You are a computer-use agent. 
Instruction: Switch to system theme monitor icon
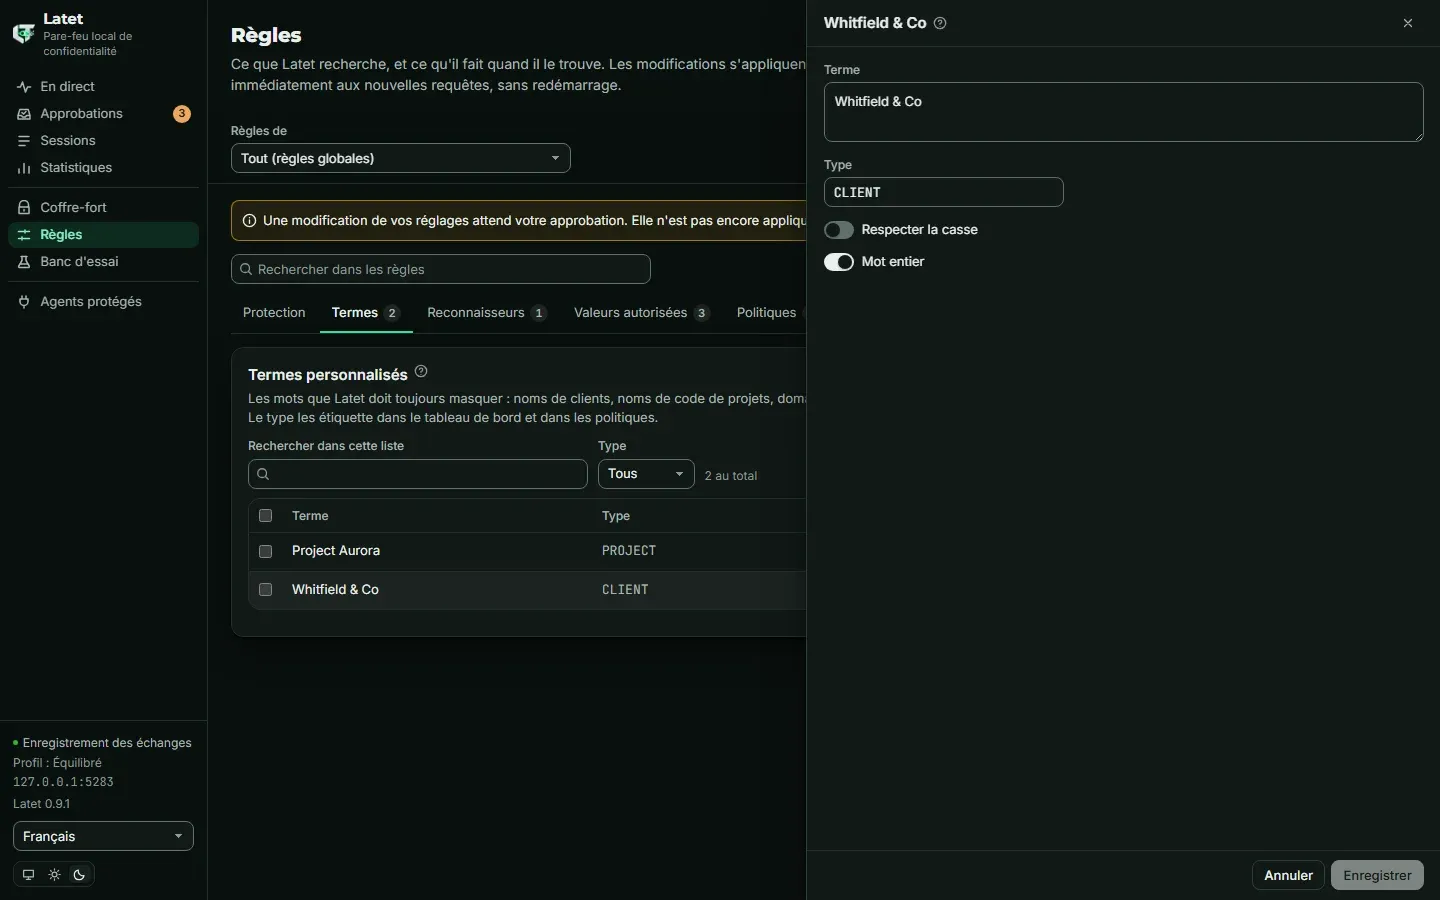(28, 875)
